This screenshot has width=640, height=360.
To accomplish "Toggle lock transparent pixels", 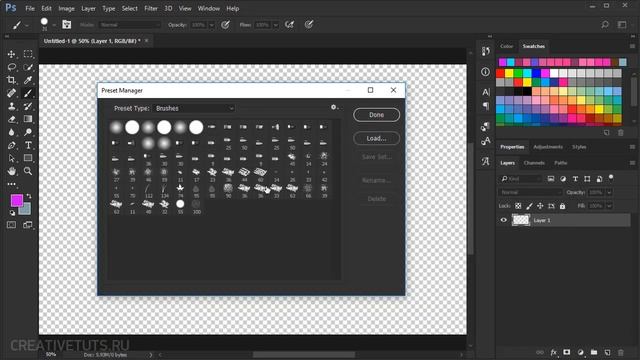I will coord(518,206).
